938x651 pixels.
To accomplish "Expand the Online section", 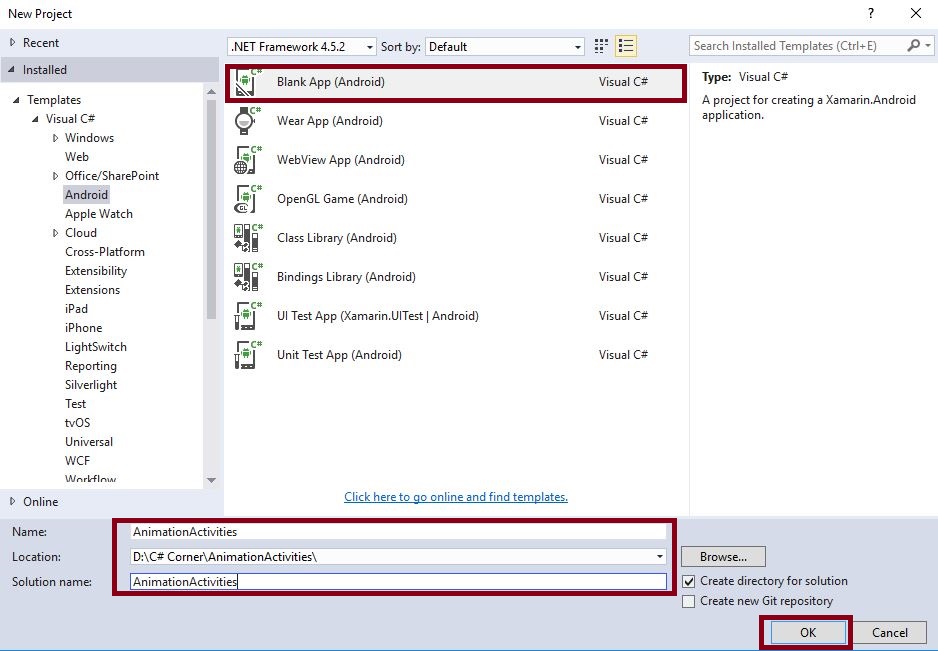I will tap(12, 501).
